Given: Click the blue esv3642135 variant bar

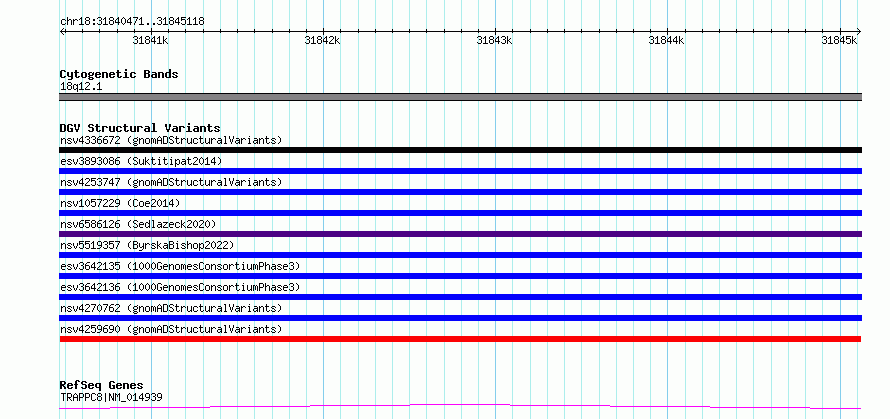Looking at the screenshot, I should pyautogui.click(x=460, y=276).
